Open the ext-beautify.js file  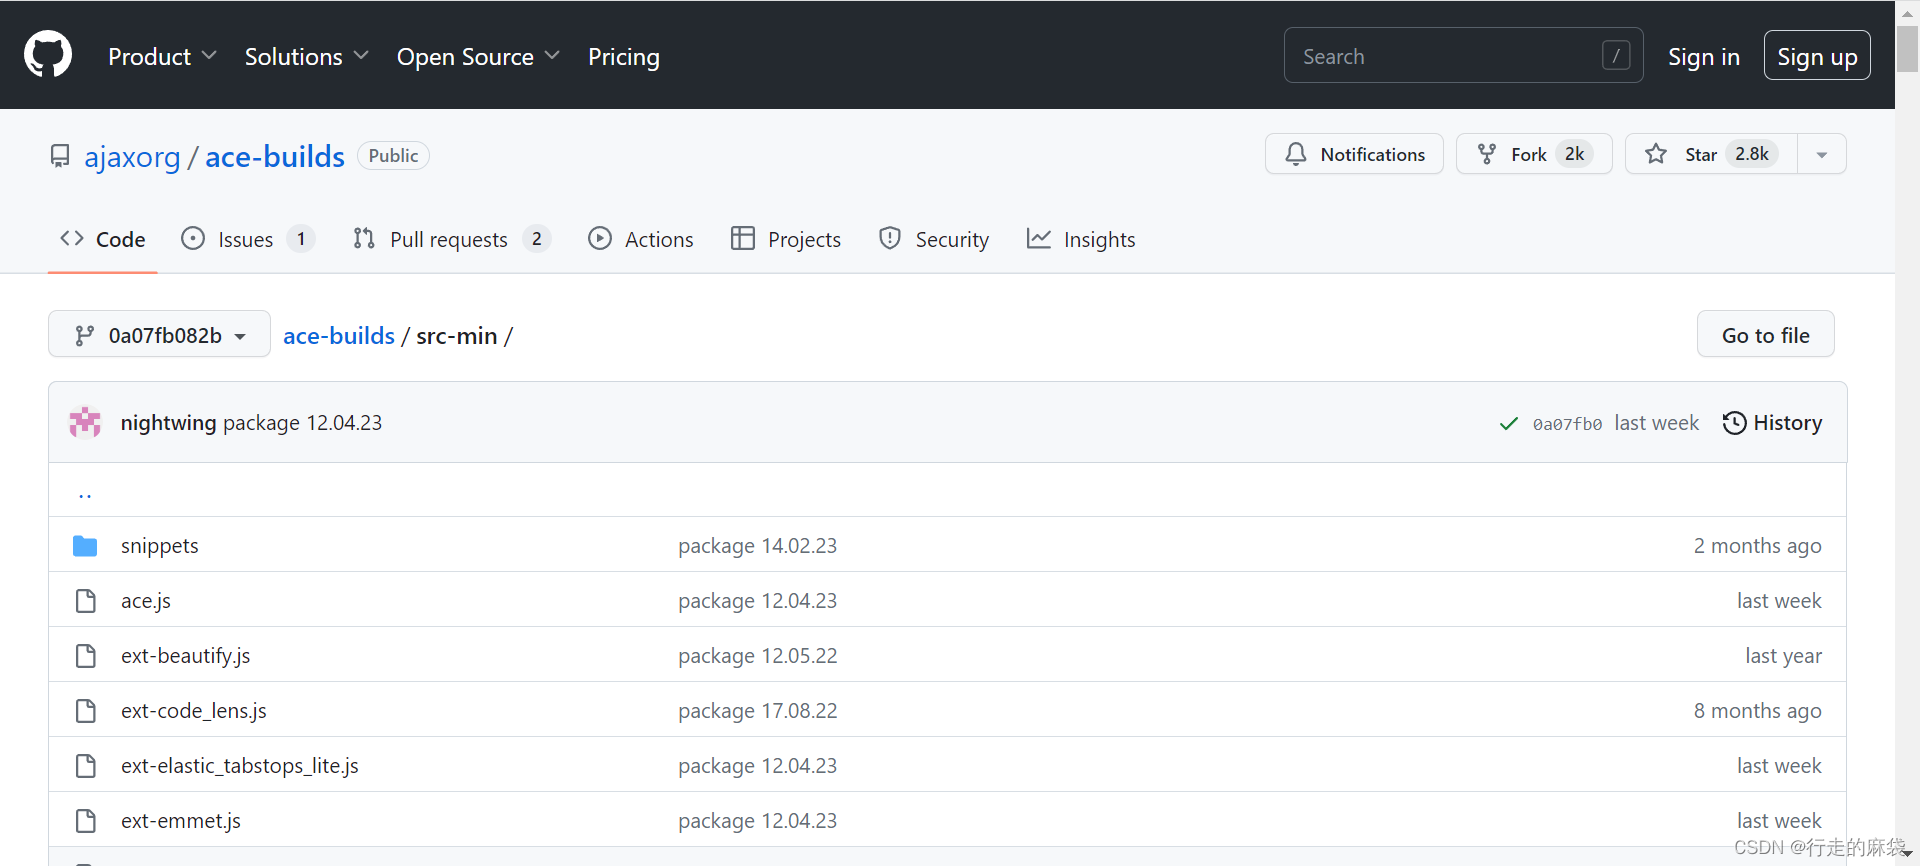tap(186, 656)
